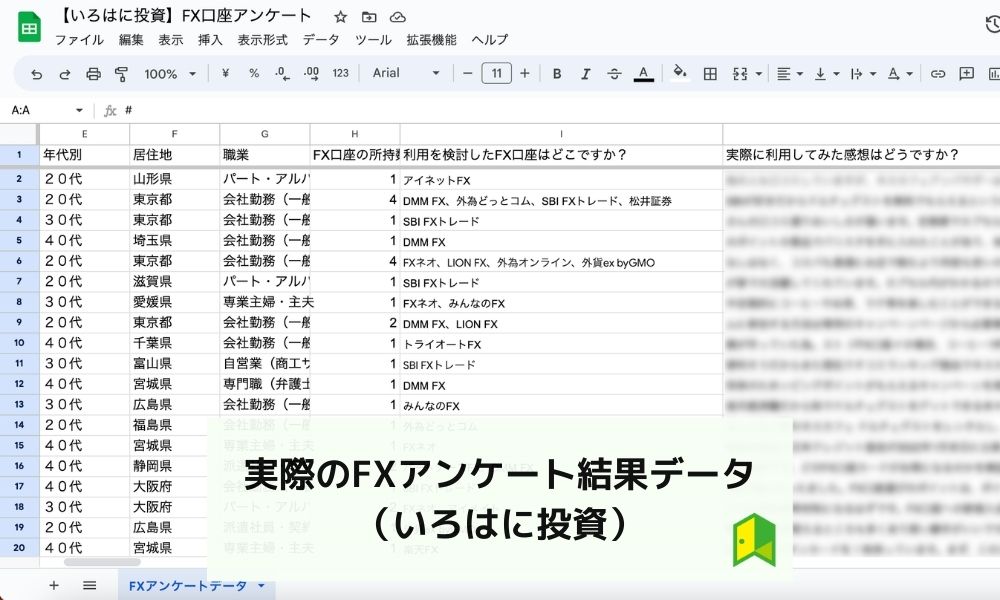Select column G header
The image size is (1000, 600).
(x=265, y=134)
